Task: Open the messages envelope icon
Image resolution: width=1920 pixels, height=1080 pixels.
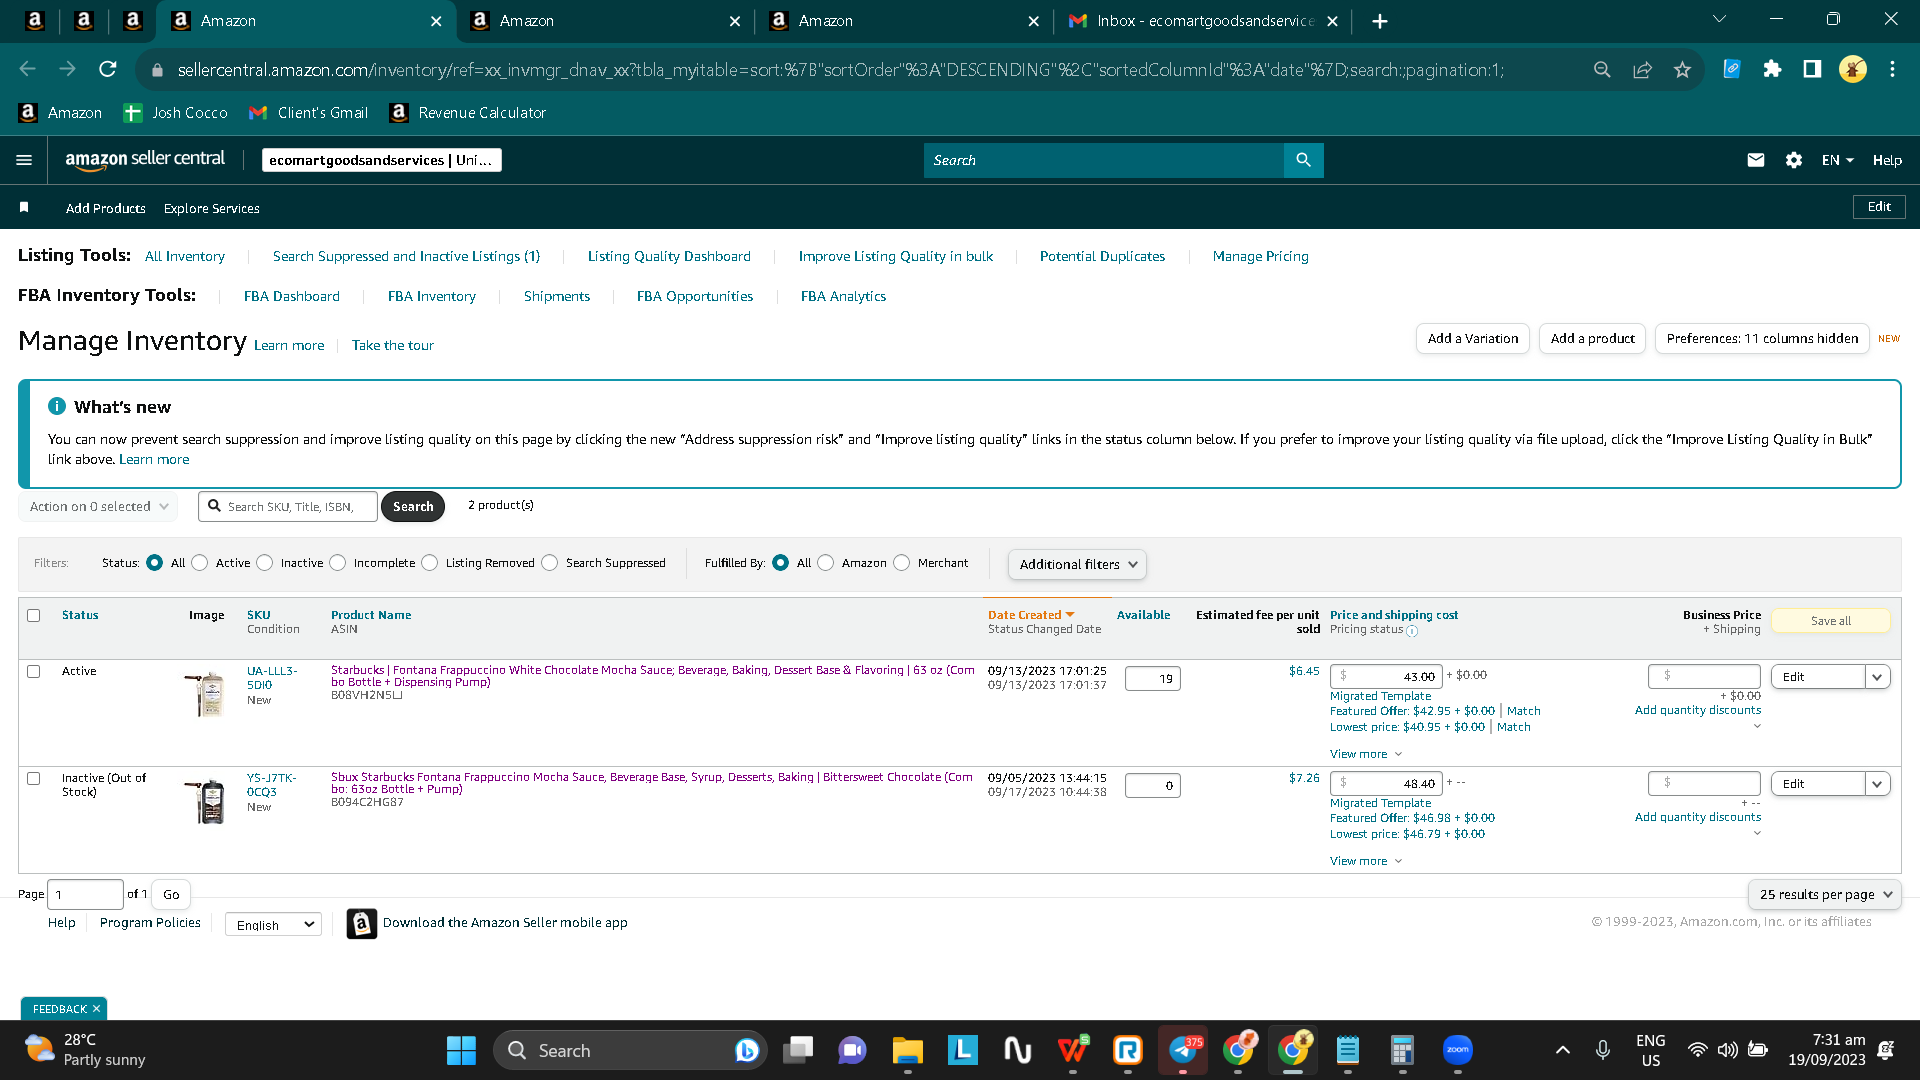Action: pyautogui.click(x=1756, y=160)
